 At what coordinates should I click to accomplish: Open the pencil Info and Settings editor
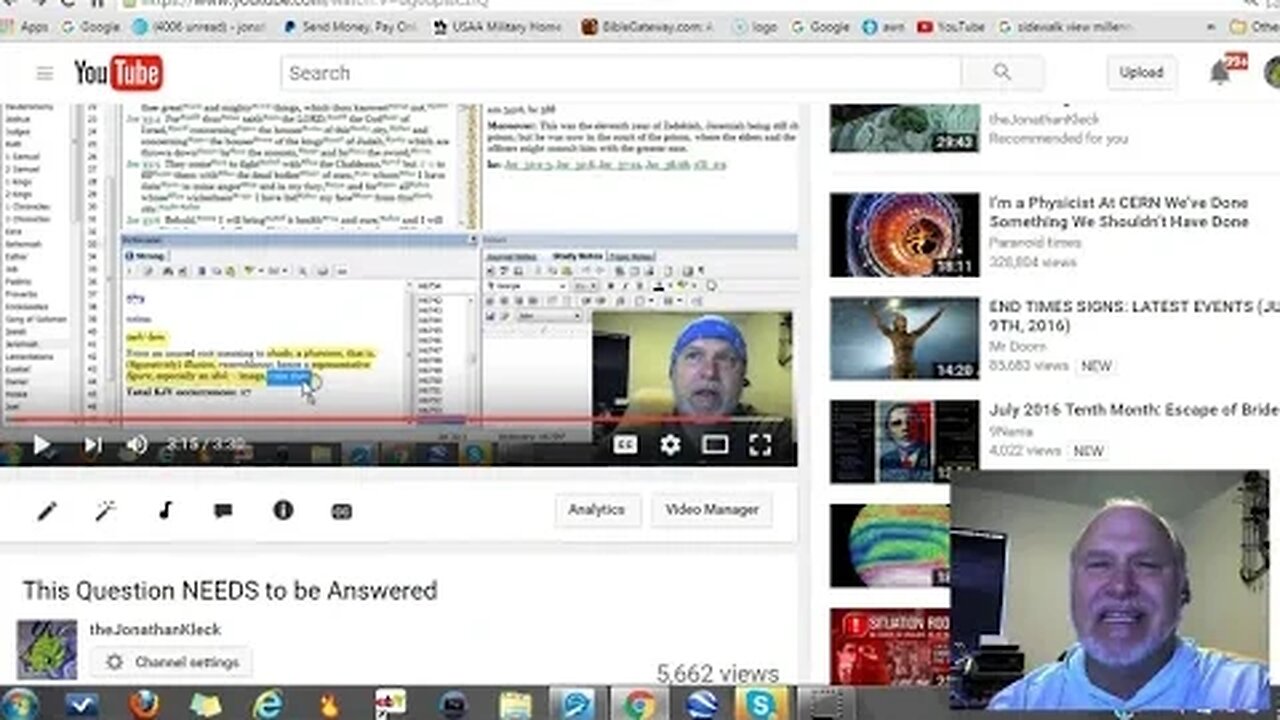tap(47, 511)
